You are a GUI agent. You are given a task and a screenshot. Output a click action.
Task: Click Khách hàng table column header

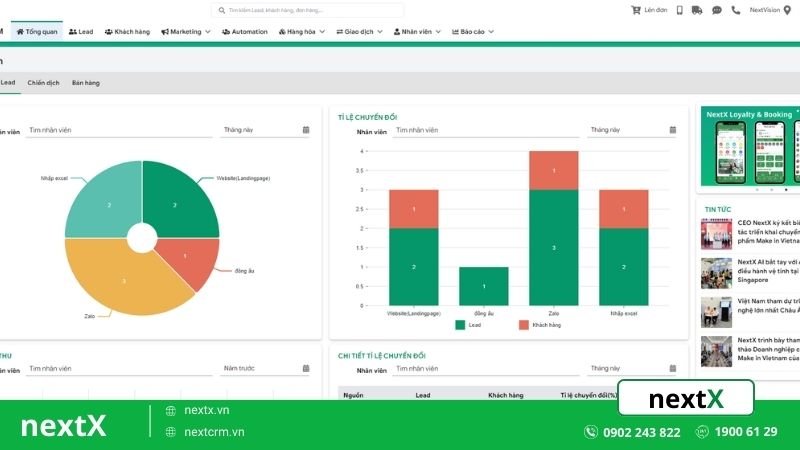pos(506,395)
